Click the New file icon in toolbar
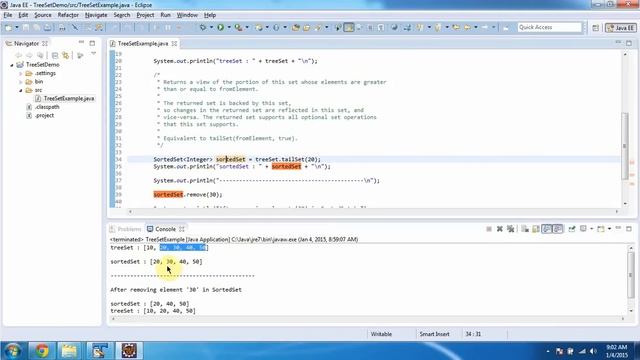Viewport: 640px width, 360px height. [9, 27]
